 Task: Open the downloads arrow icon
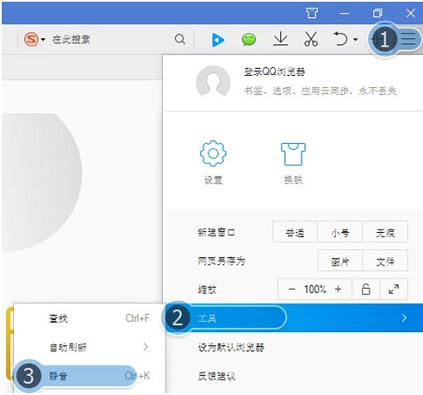pyautogui.click(x=280, y=39)
